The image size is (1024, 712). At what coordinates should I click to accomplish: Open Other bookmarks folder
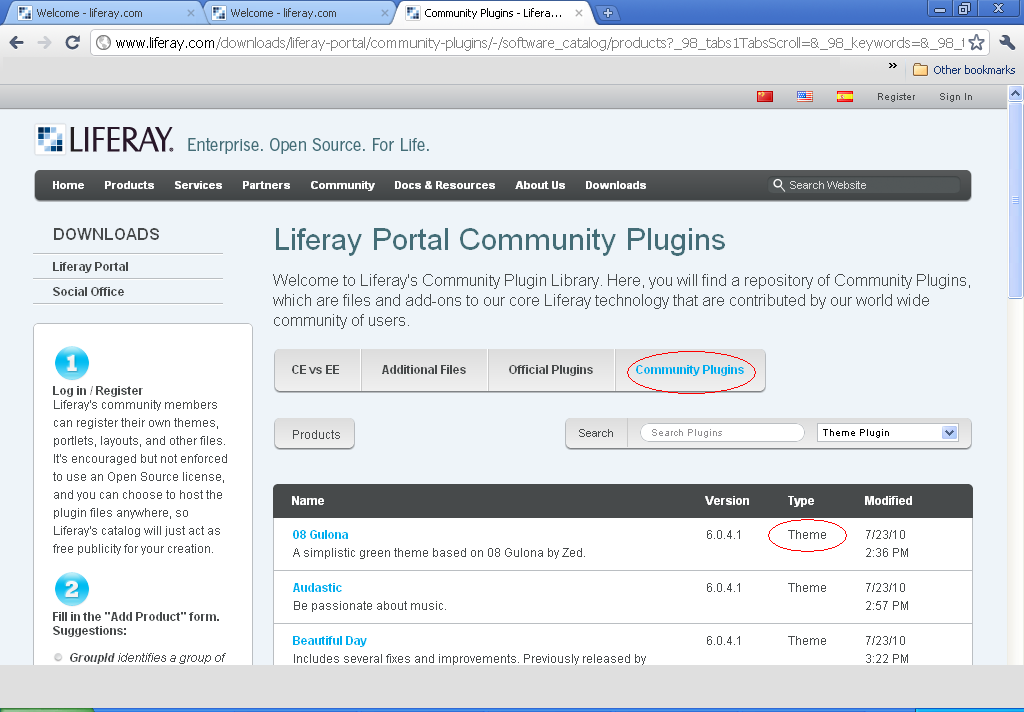pyautogui.click(x=964, y=70)
